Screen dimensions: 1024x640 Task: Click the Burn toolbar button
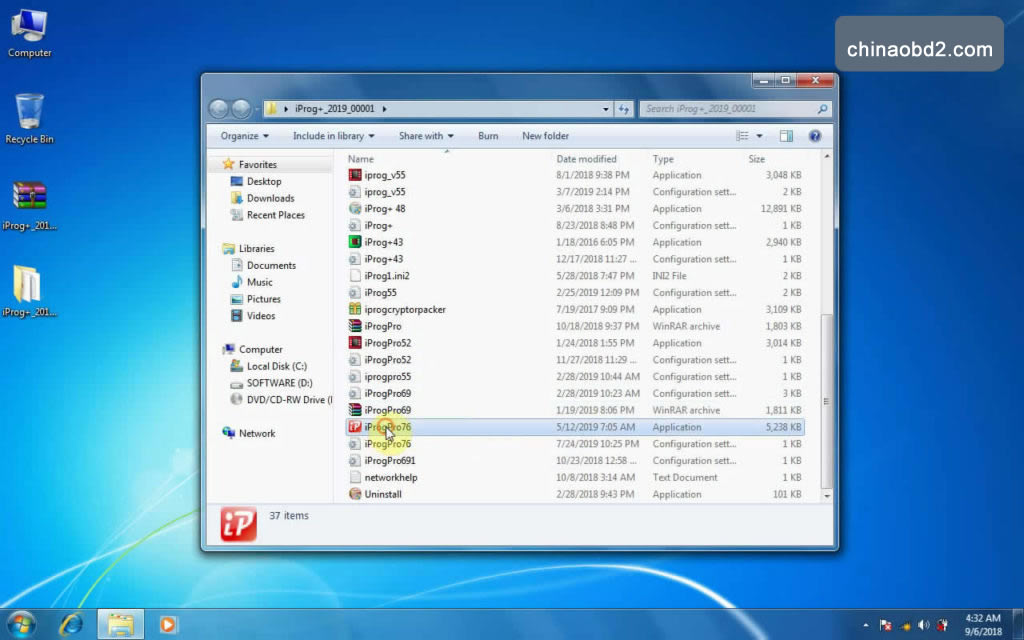tap(488, 136)
